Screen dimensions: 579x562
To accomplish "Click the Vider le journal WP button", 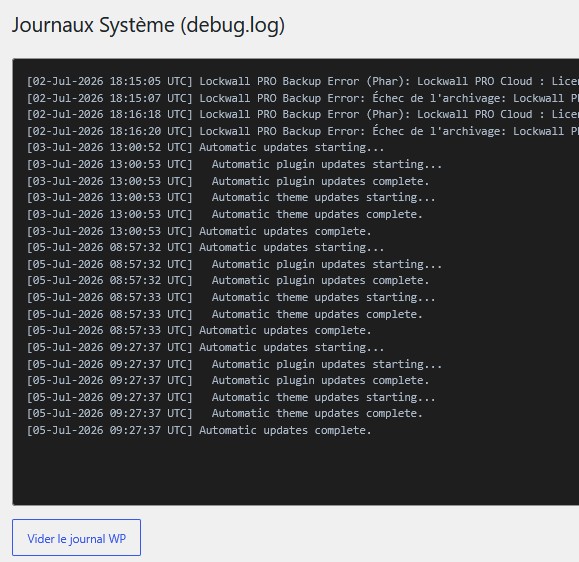I will 76,537.
